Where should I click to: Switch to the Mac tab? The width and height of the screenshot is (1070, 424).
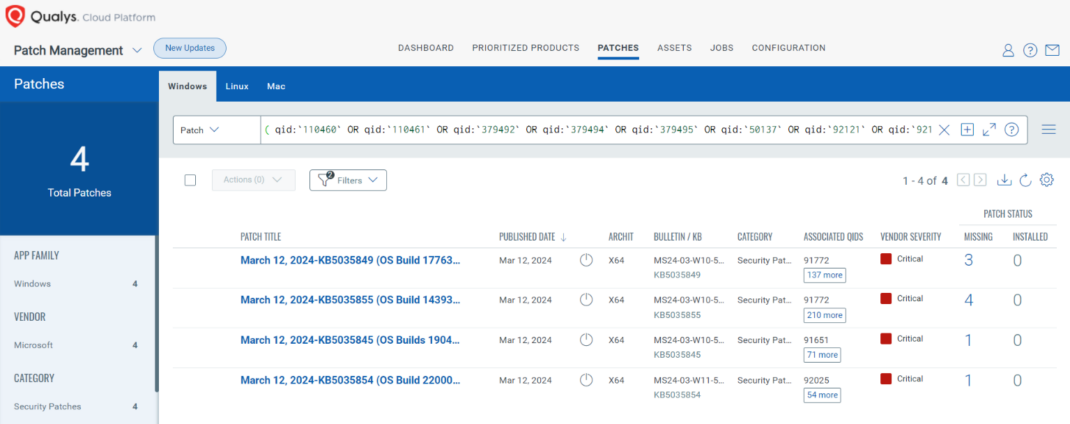(x=276, y=87)
